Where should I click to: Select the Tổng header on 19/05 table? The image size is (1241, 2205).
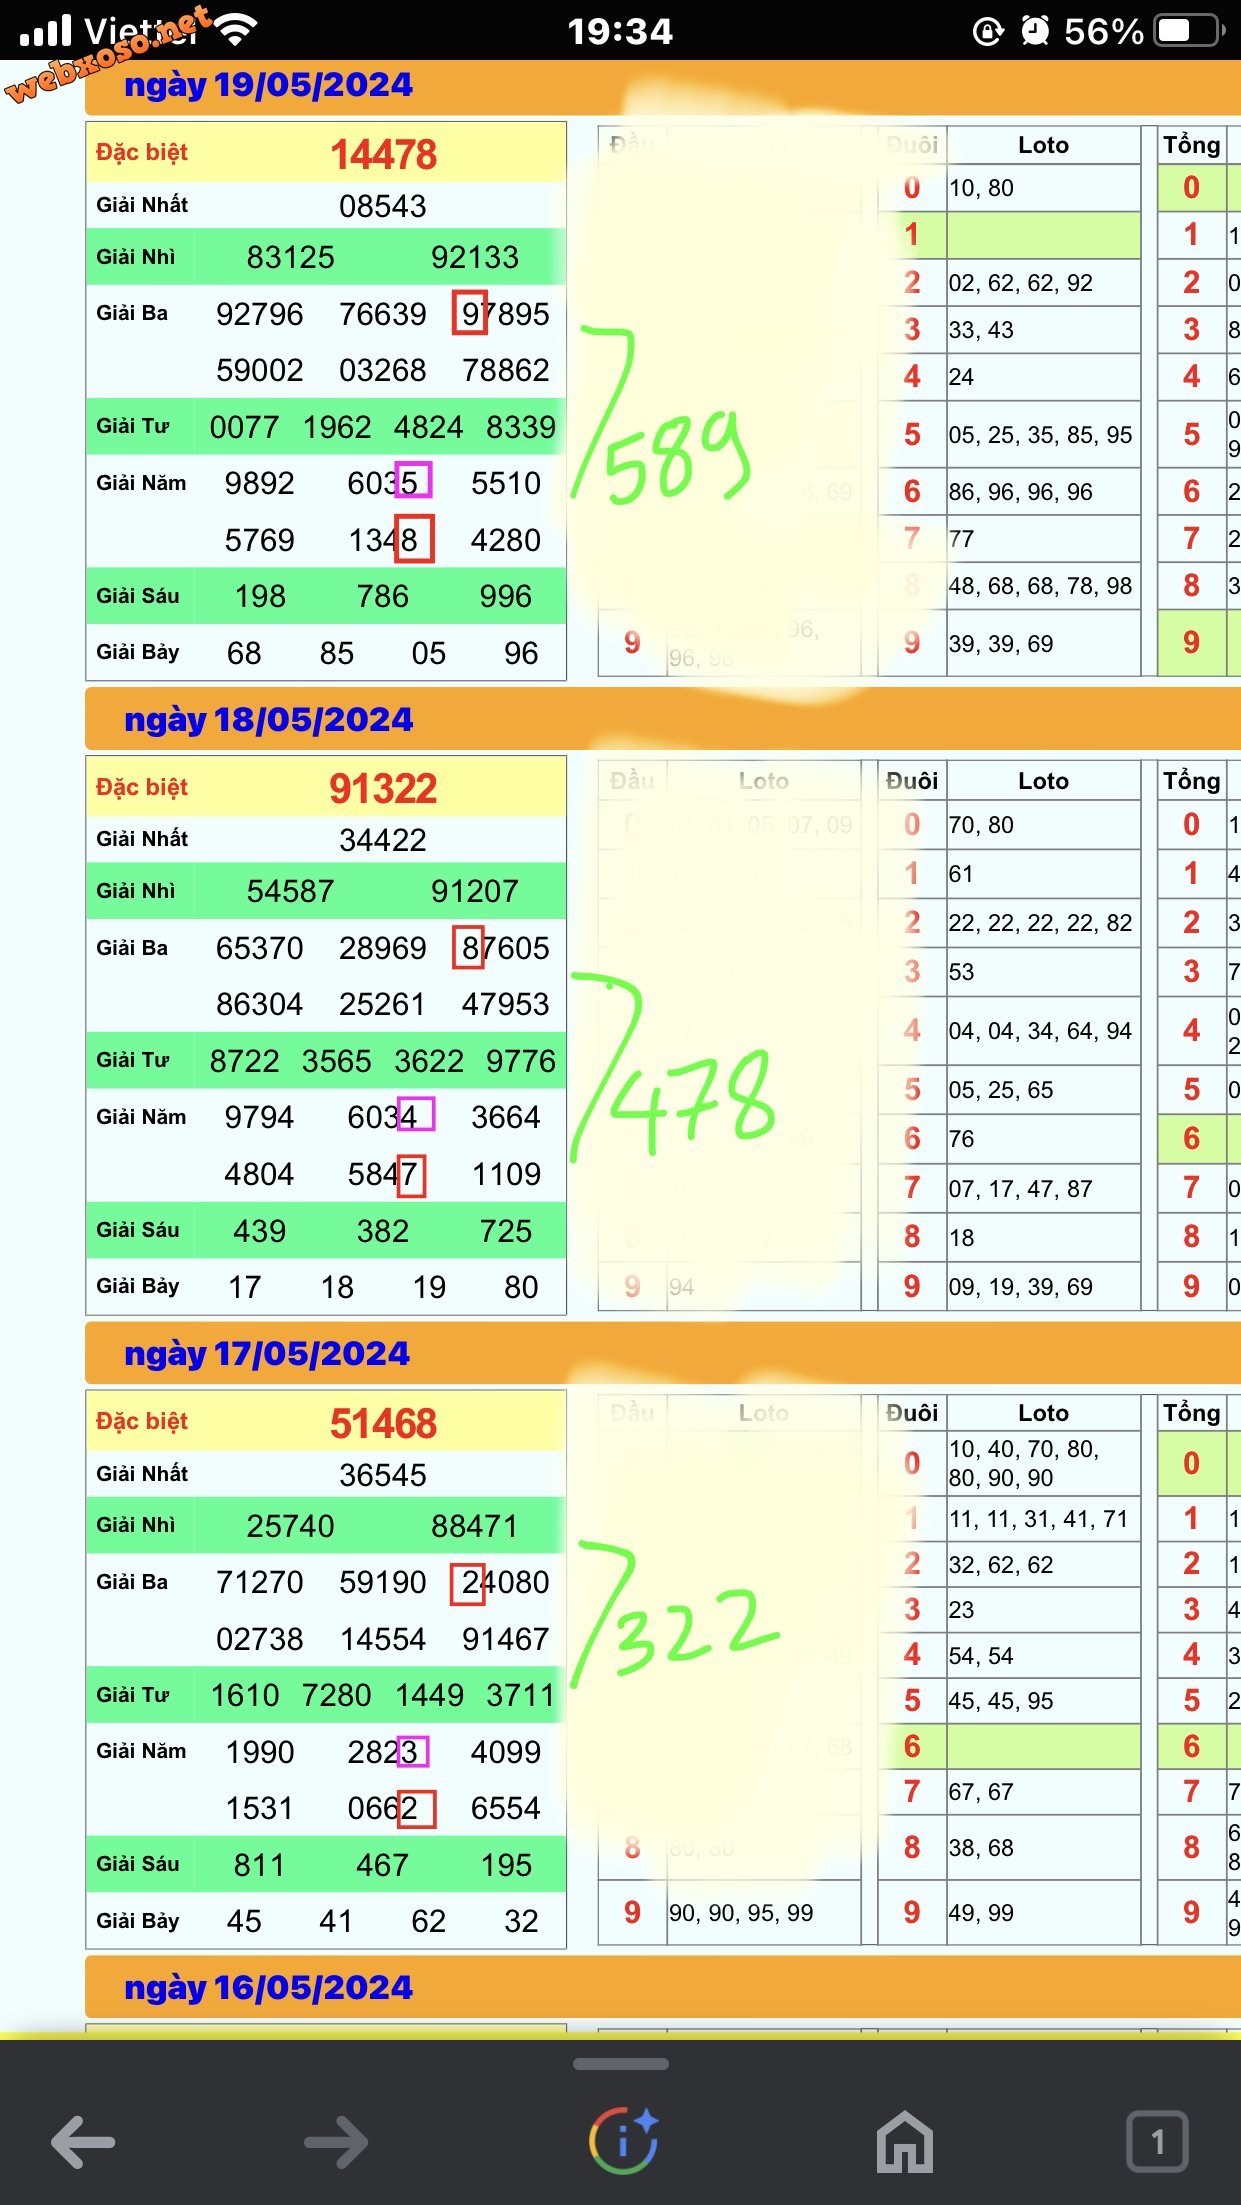click(x=1191, y=145)
